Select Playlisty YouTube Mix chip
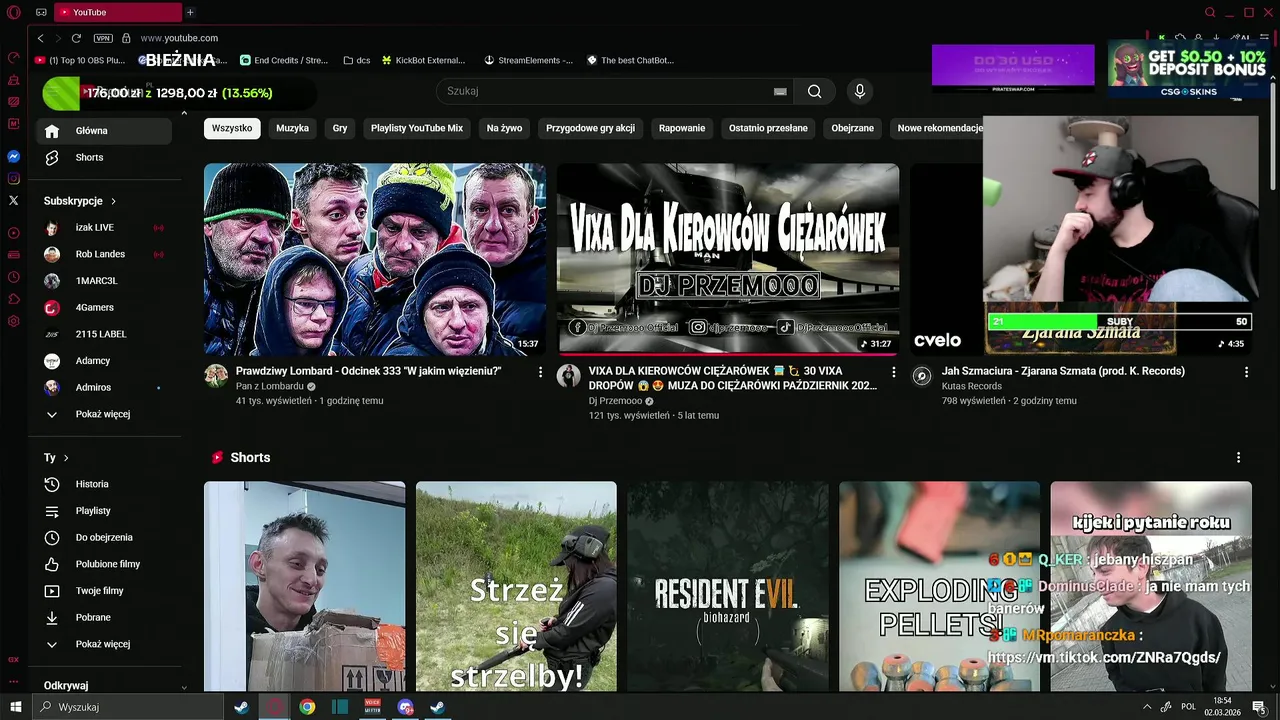Viewport: 1280px width, 720px height. pyautogui.click(x=417, y=128)
